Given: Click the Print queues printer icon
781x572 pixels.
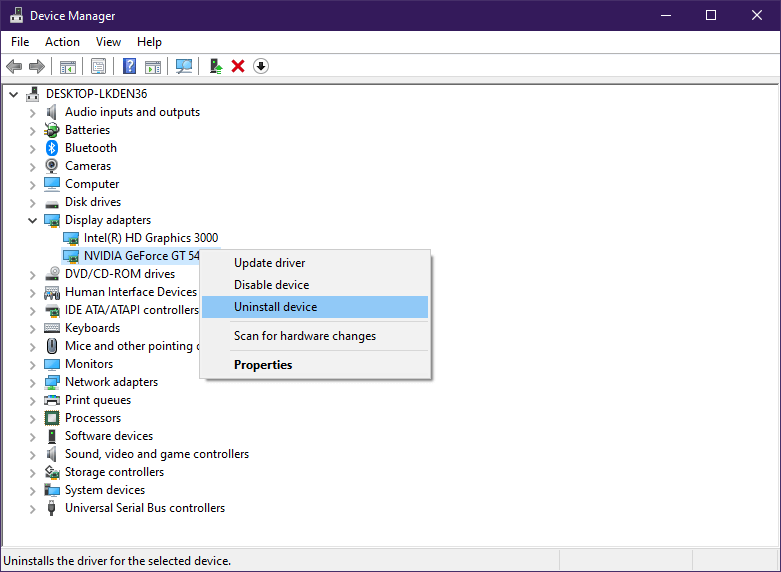Looking at the screenshot, I should pos(52,400).
